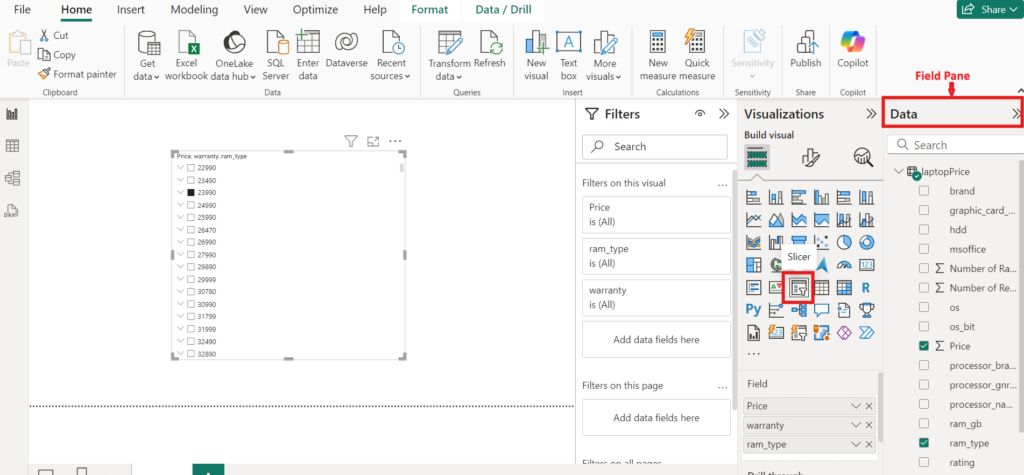
Task: Select the Slicer visualization
Action: coord(799,287)
